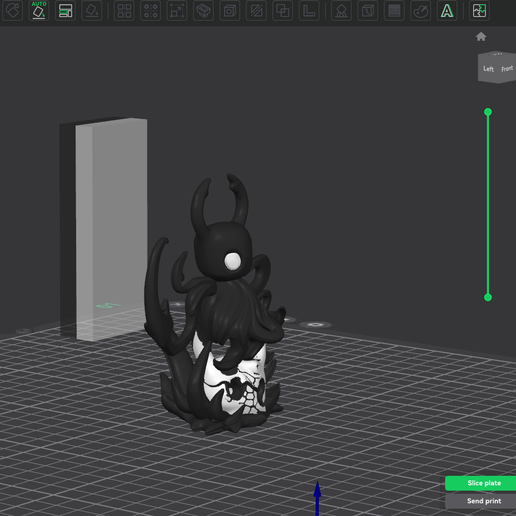Click the partially visible first toolbar icon
Viewport: 516px width, 516px height.
coord(12,11)
